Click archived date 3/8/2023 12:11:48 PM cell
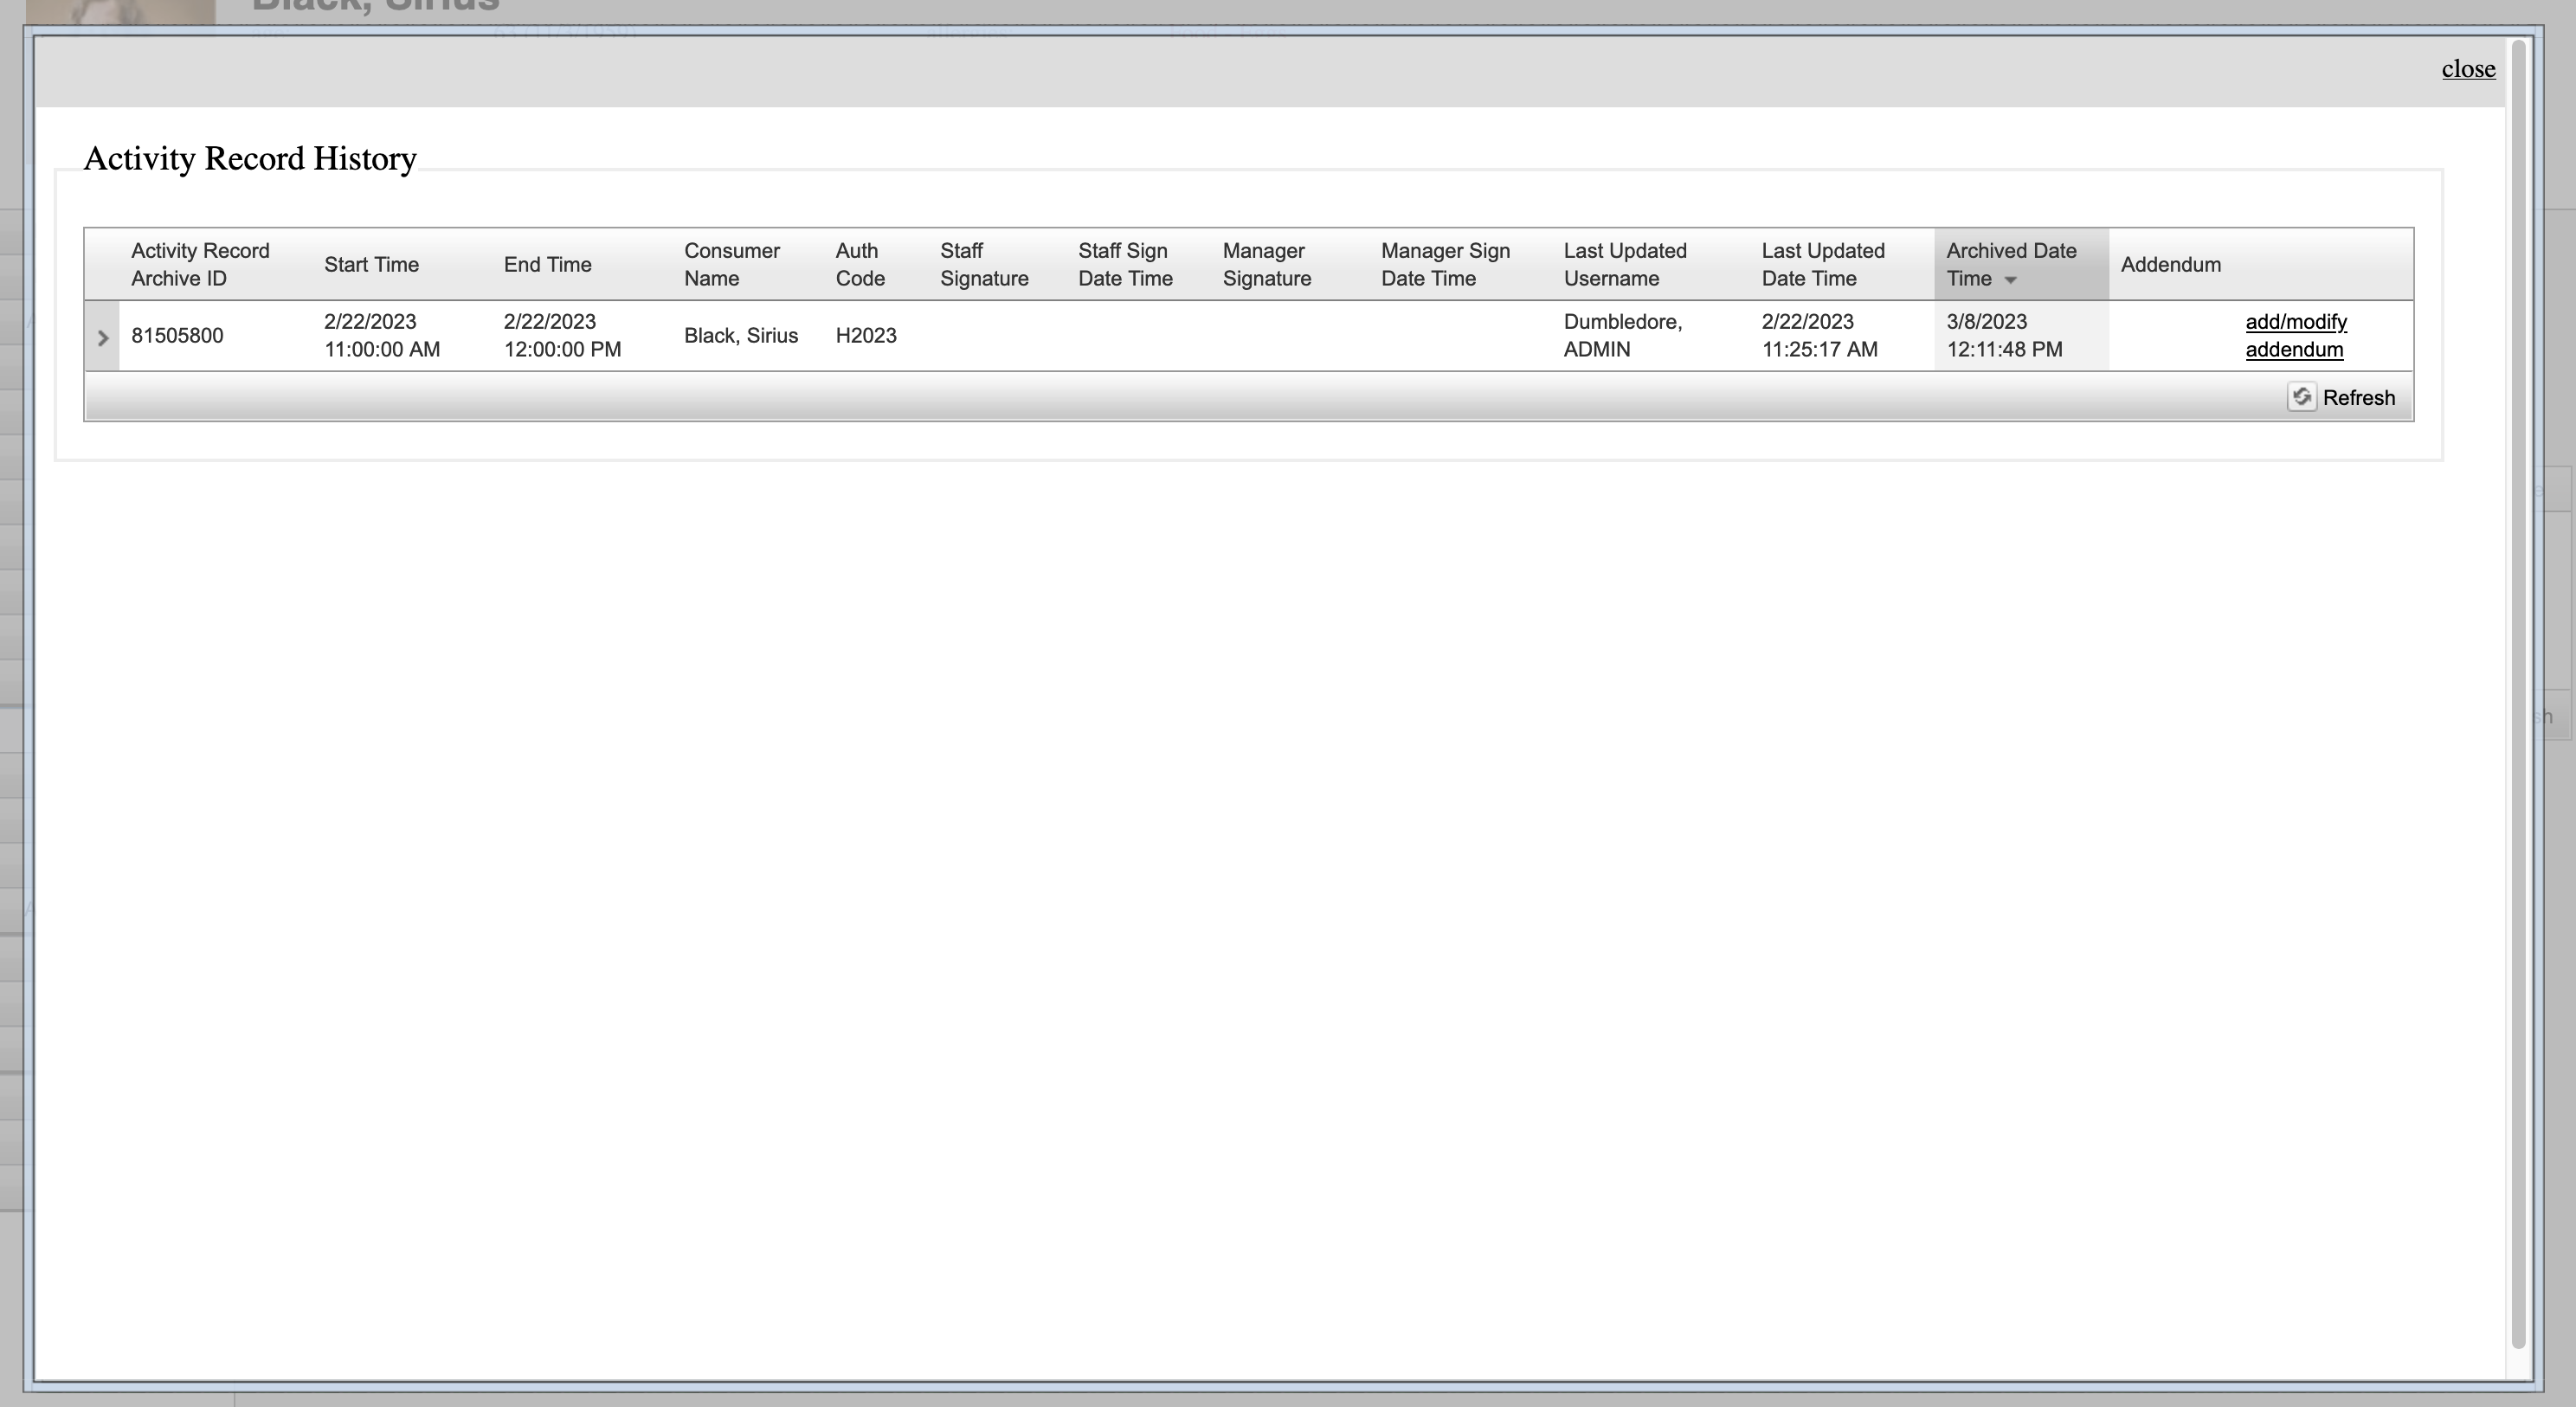The image size is (2576, 1407). pyautogui.click(x=2004, y=336)
